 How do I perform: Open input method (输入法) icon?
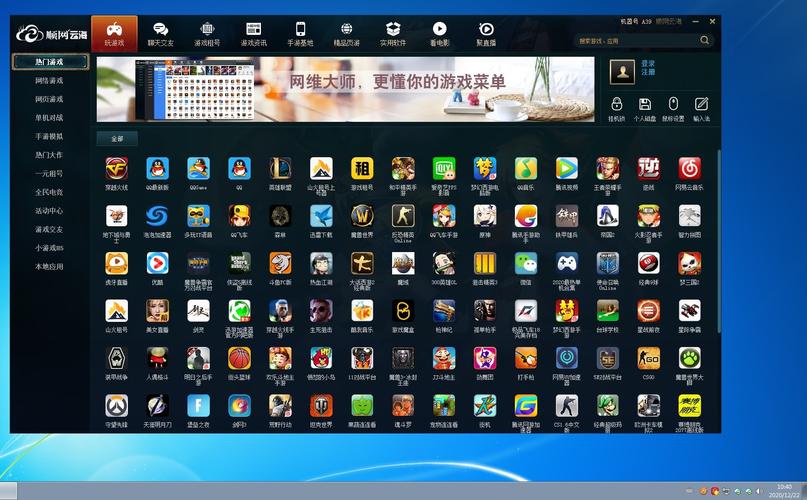(701, 105)
